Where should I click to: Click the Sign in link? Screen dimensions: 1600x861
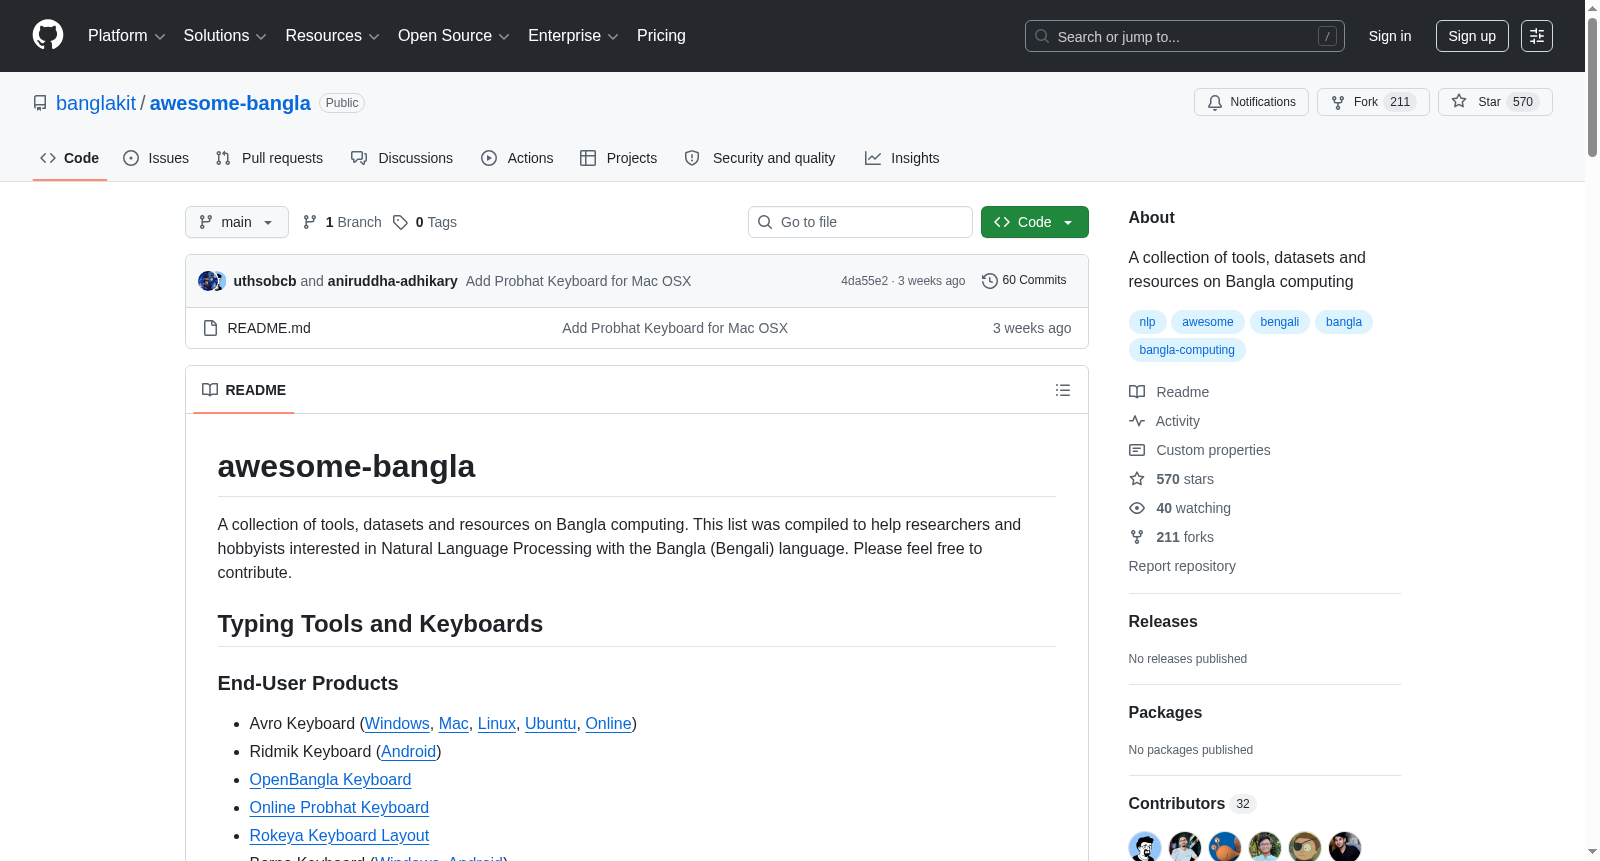[1390, 36]
